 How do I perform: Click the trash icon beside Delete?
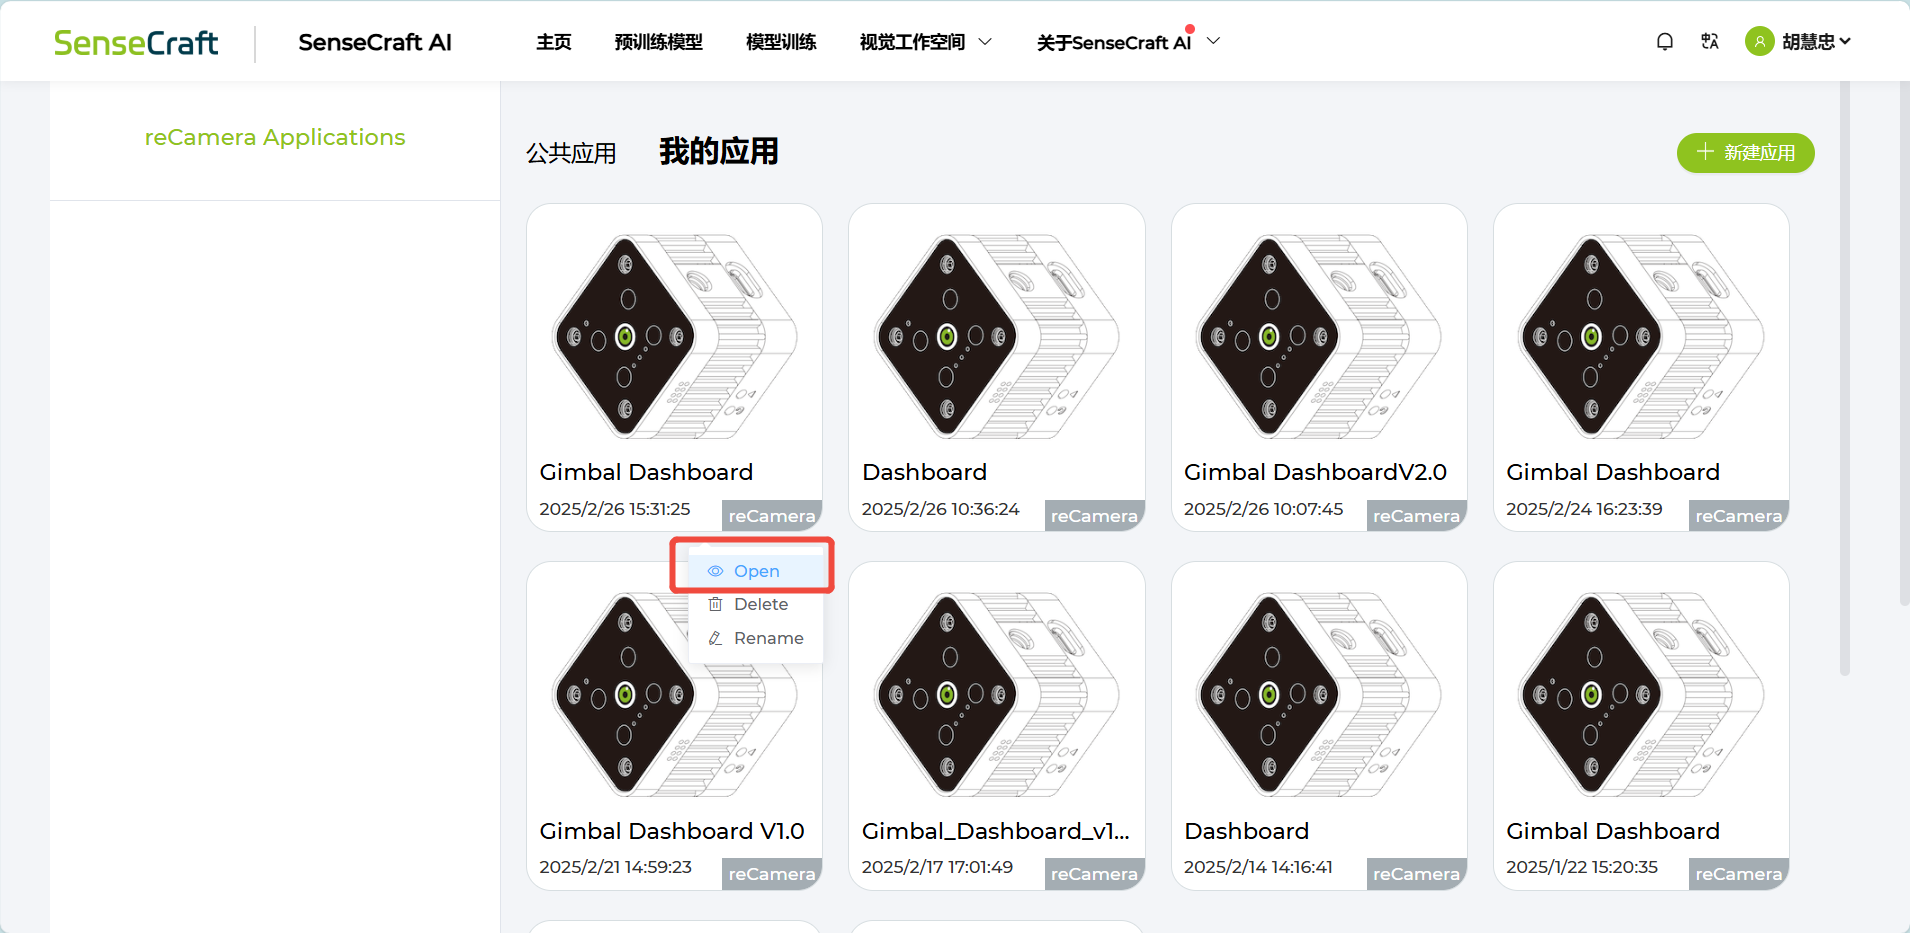[x=715, y=604]
